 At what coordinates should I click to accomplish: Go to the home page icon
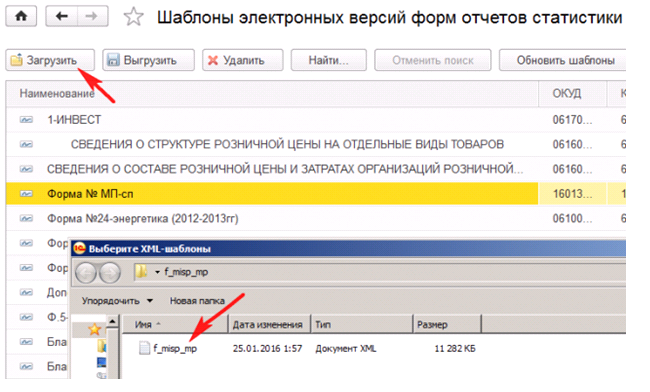[21, 16]
